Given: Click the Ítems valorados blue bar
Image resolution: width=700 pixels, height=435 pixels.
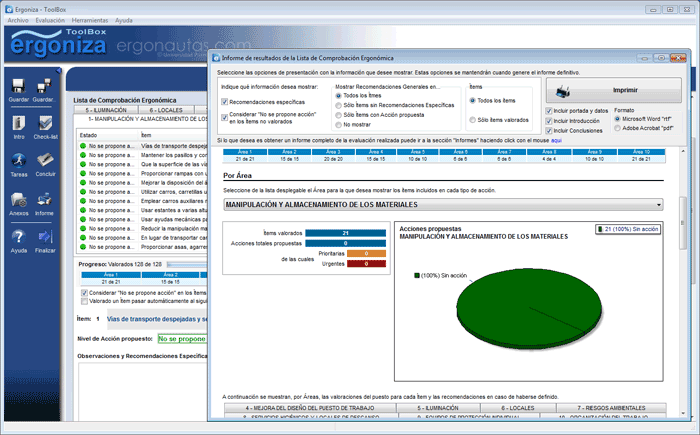Looking at the screenshot, I should pyautogui.click(x=346, y=233).
